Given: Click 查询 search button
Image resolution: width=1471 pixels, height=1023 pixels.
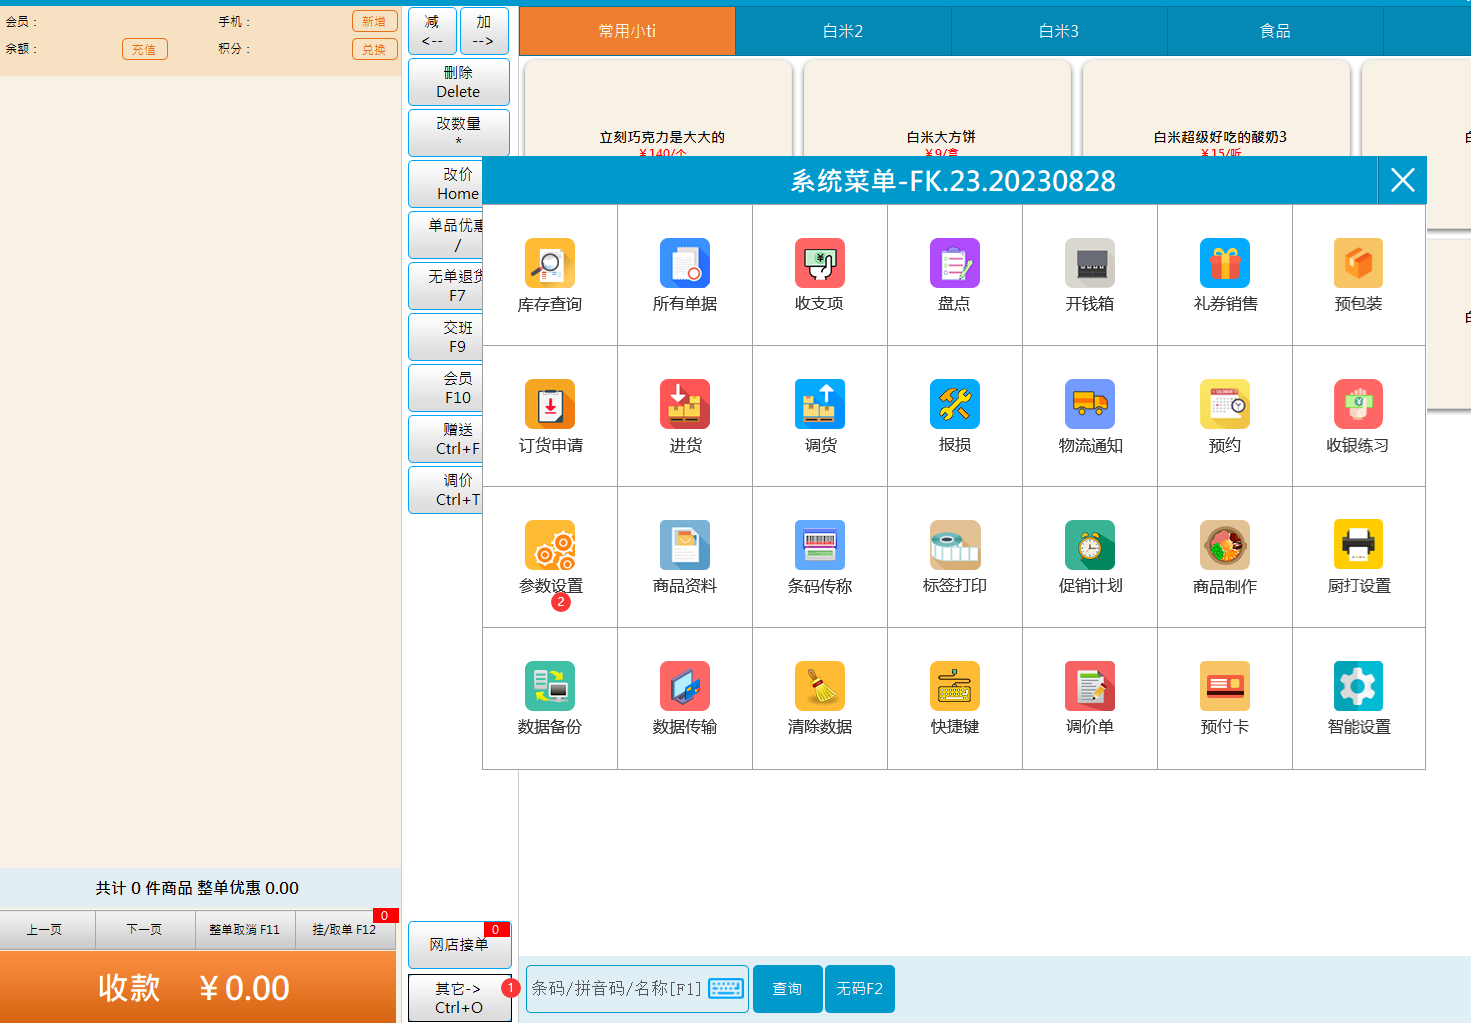Looking at the screenshot, I should pyautogui.click(x=787, y=989).
